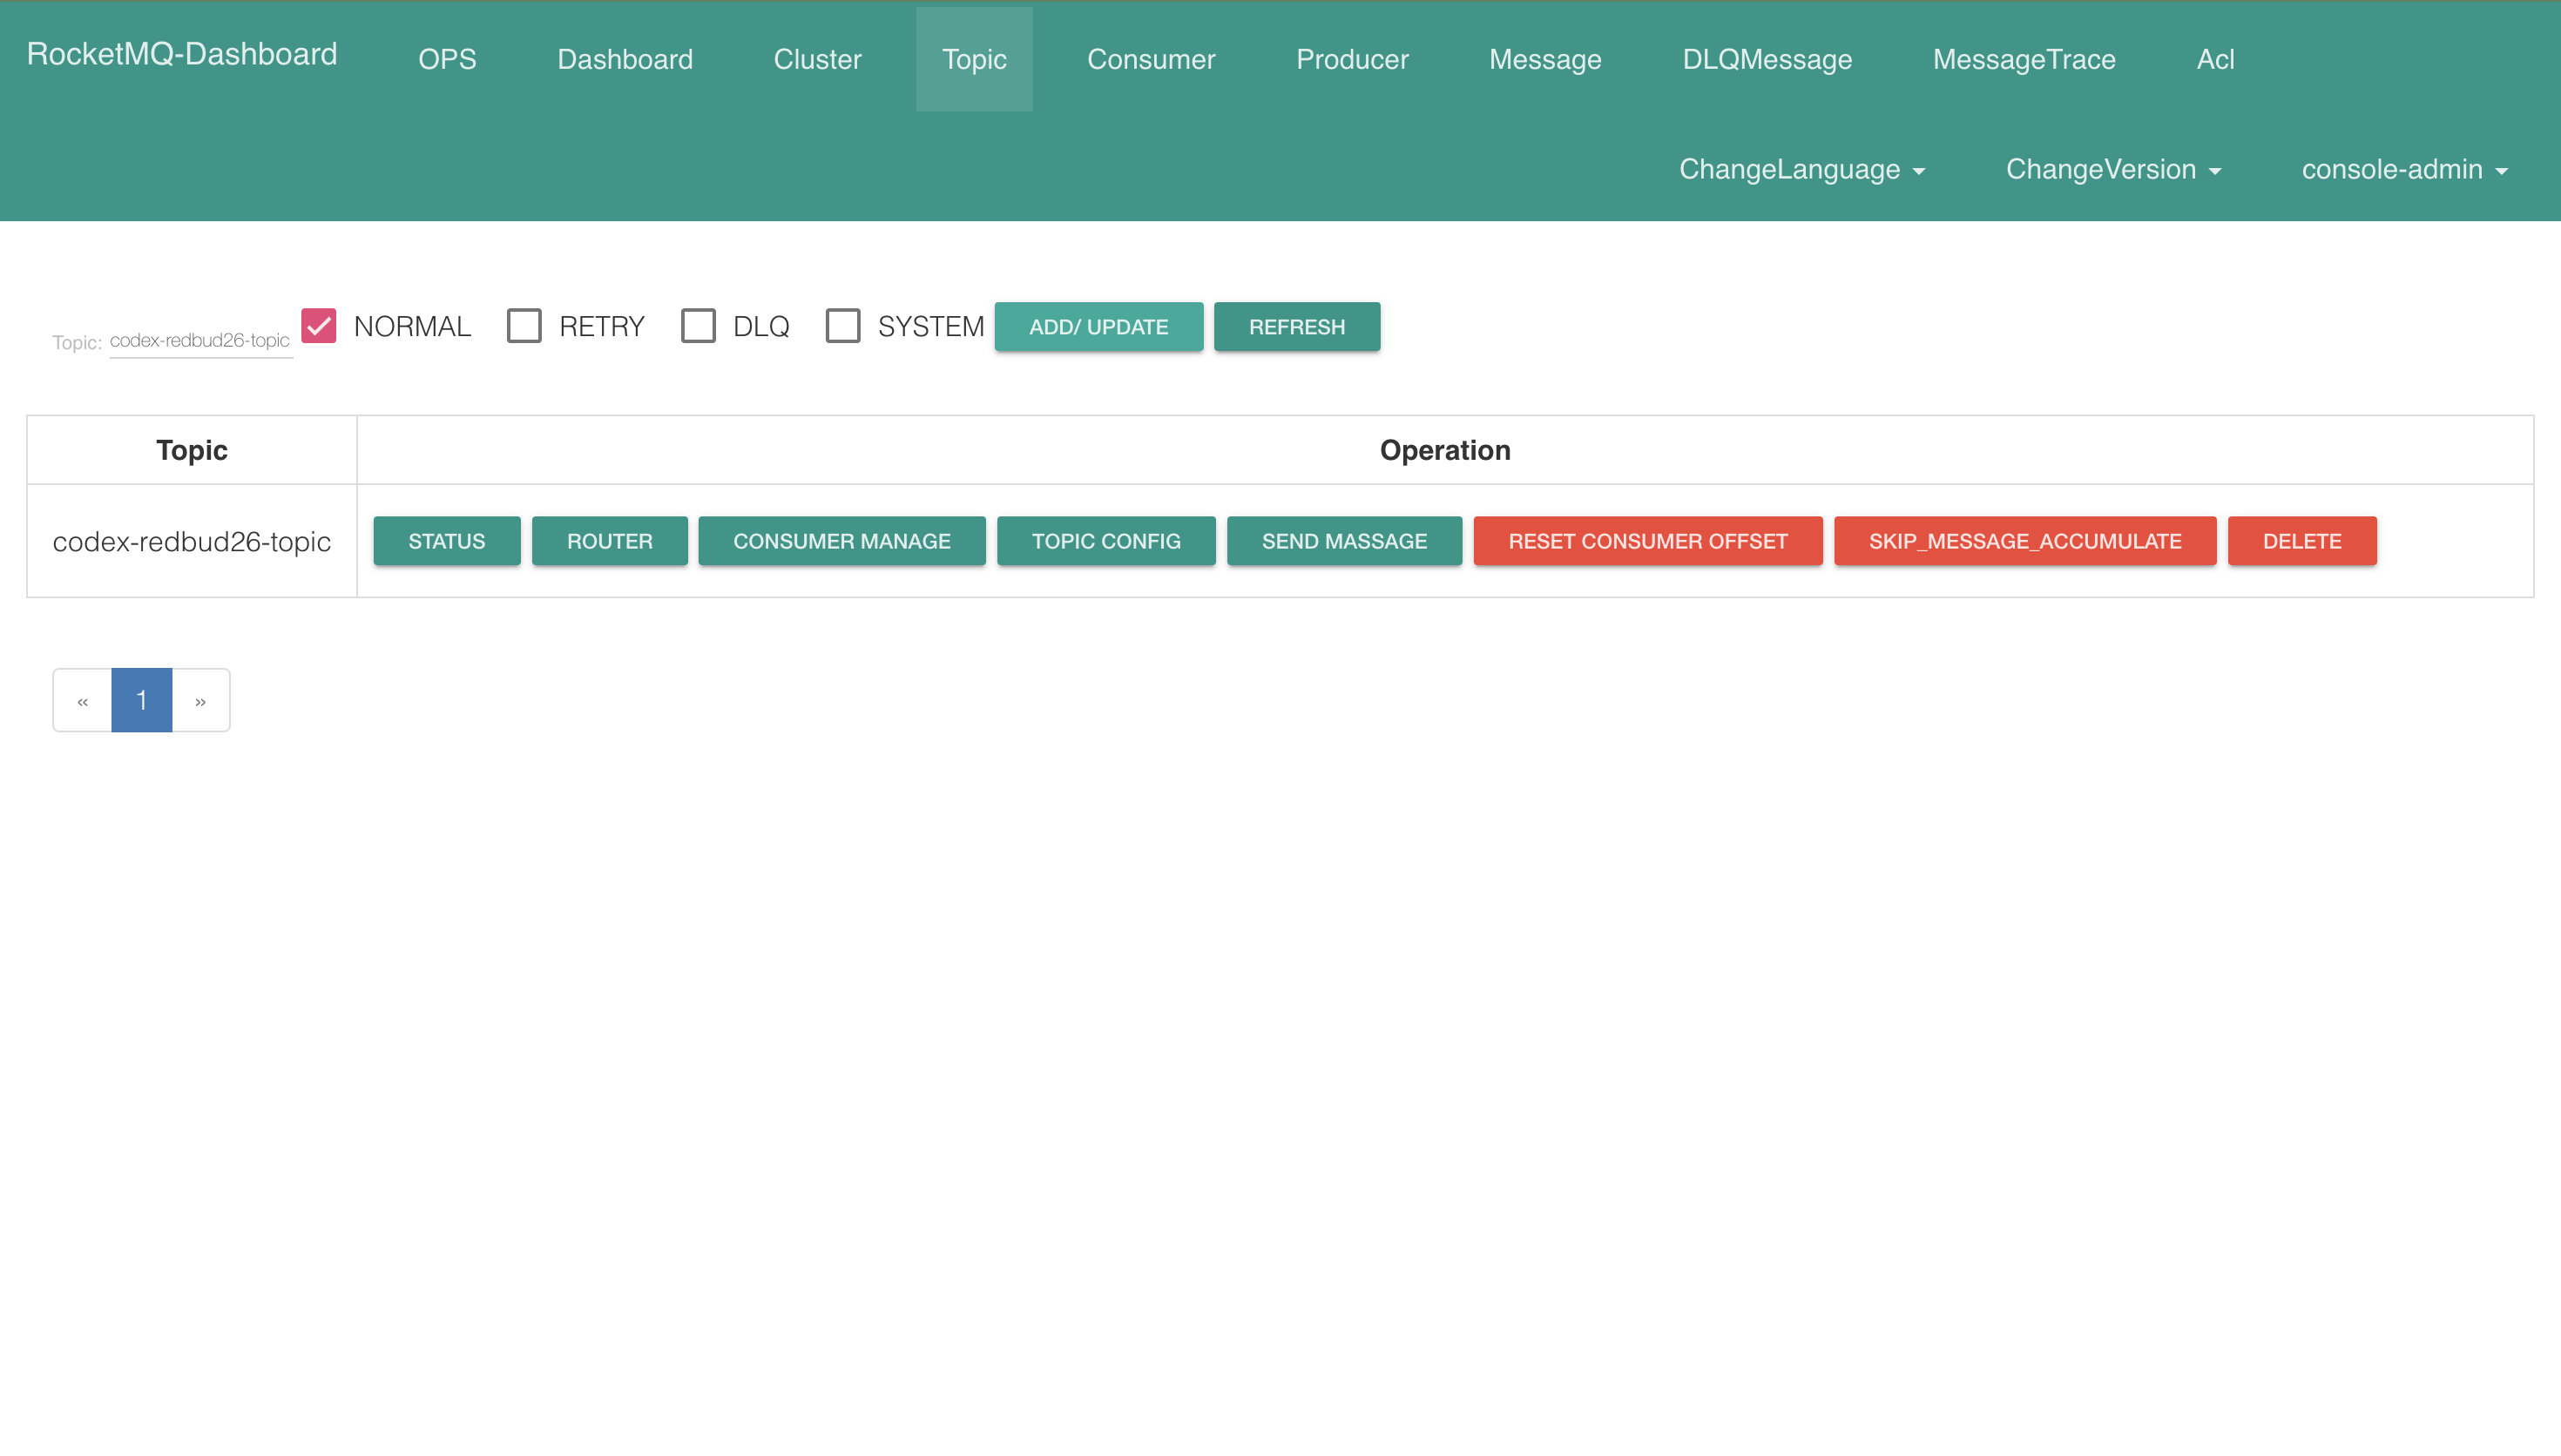Enable the RETRY topic filter

point(524,326)
